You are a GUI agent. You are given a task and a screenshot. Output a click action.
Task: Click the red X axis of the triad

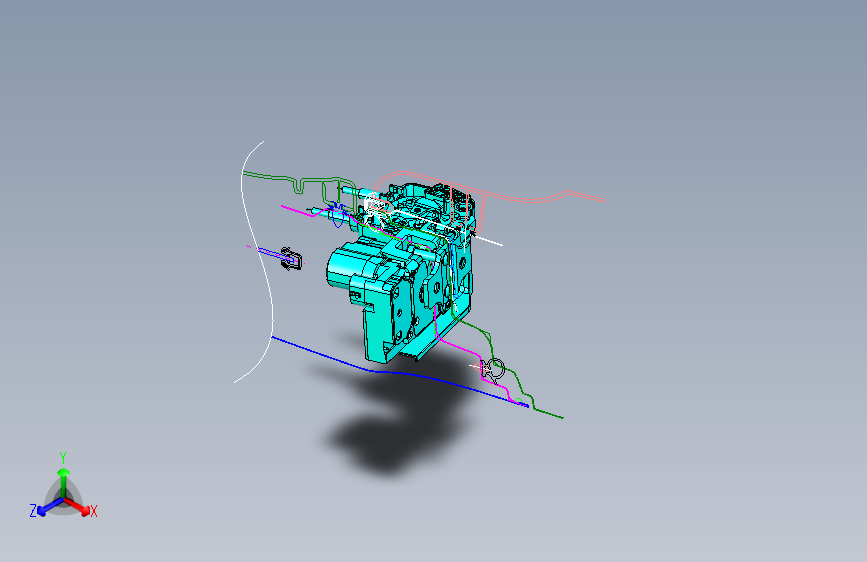tap(80, 506)
